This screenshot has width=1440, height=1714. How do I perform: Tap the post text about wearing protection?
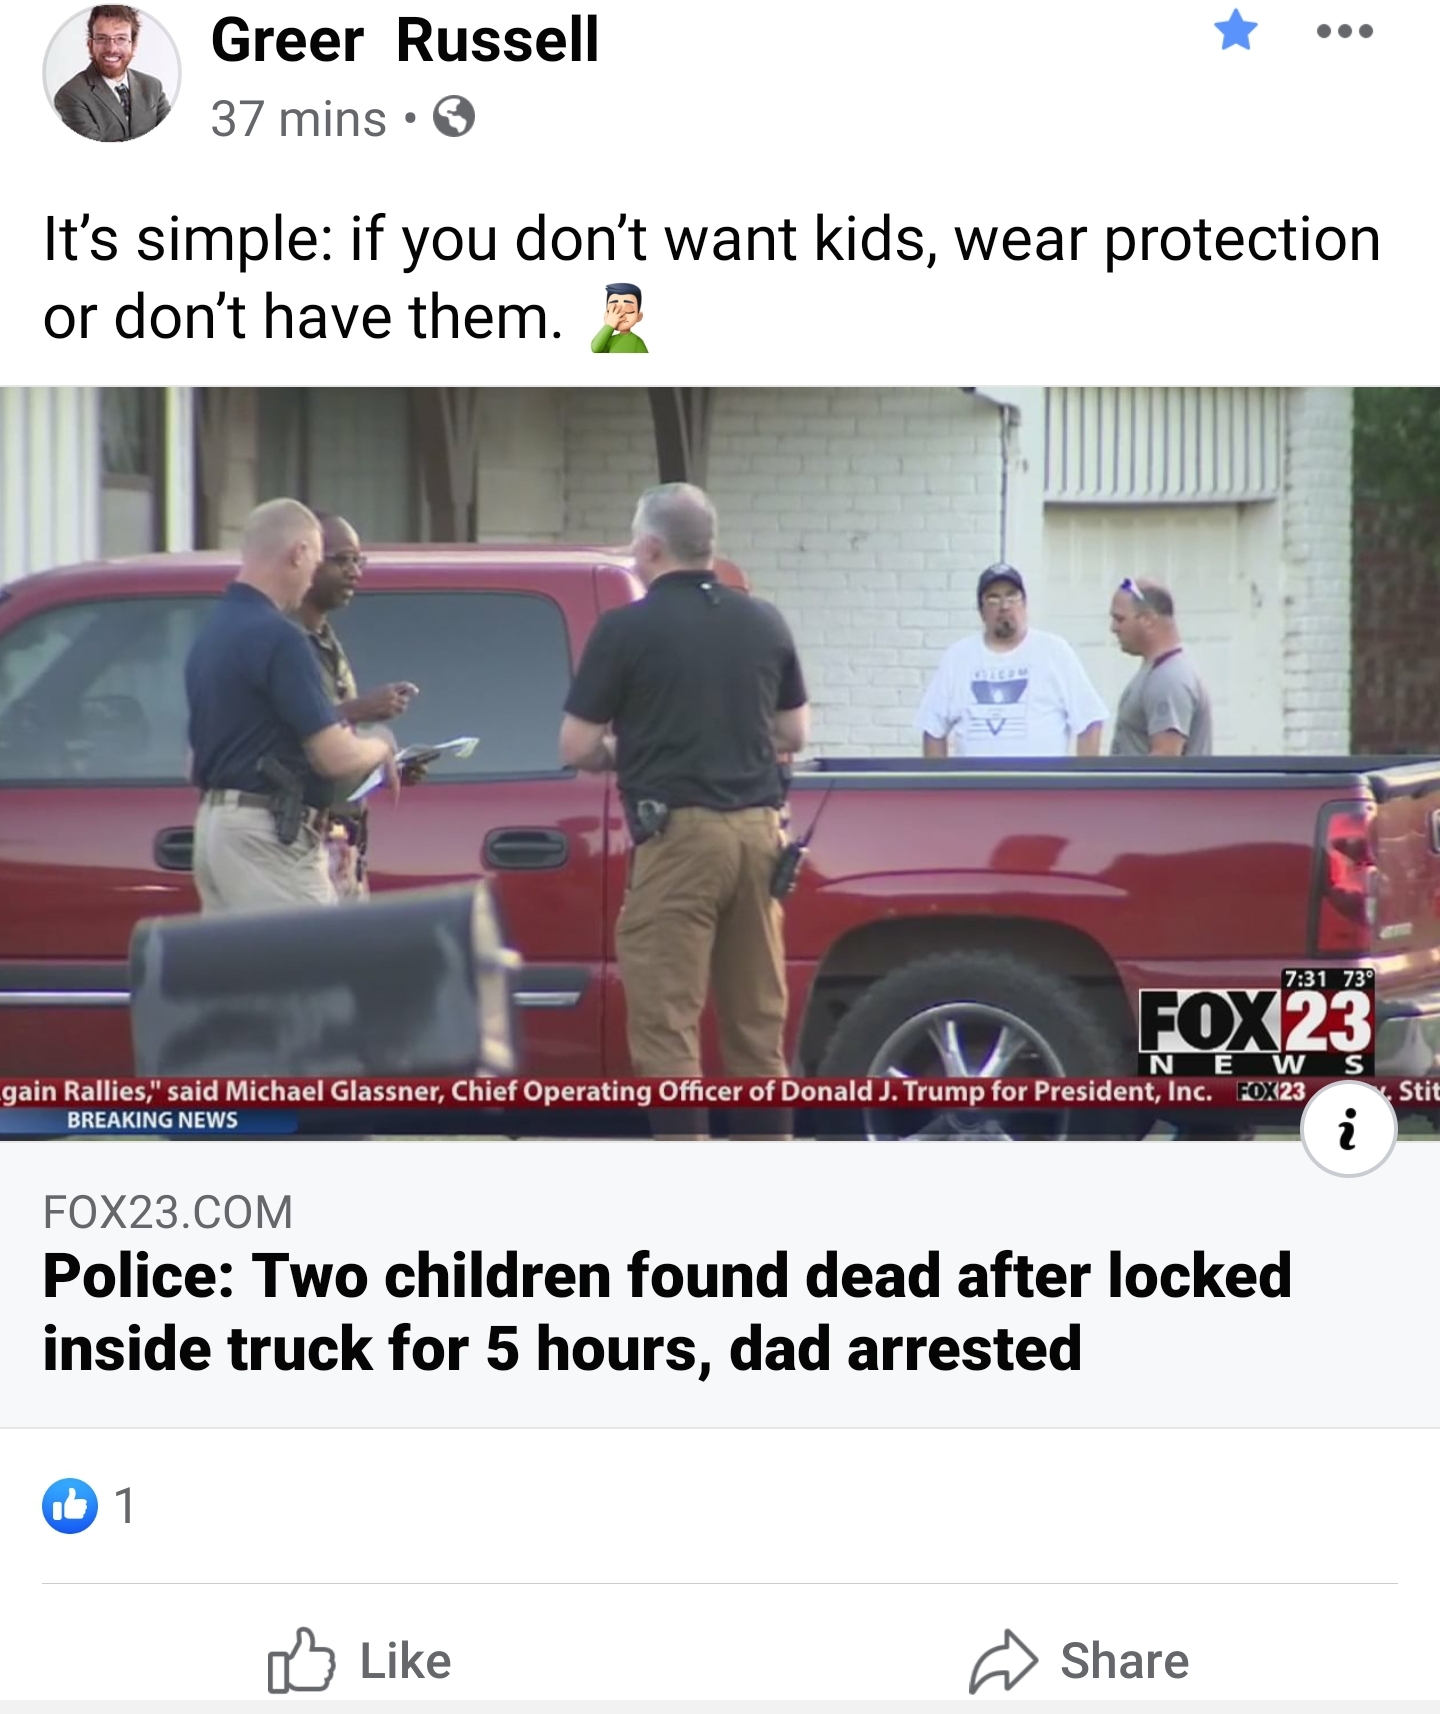pyautogui.click(x=711, y=278)
